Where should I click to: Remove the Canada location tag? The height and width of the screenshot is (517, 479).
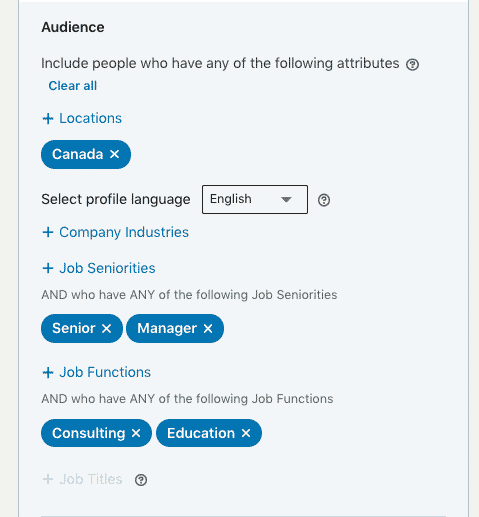coord(114,154)
